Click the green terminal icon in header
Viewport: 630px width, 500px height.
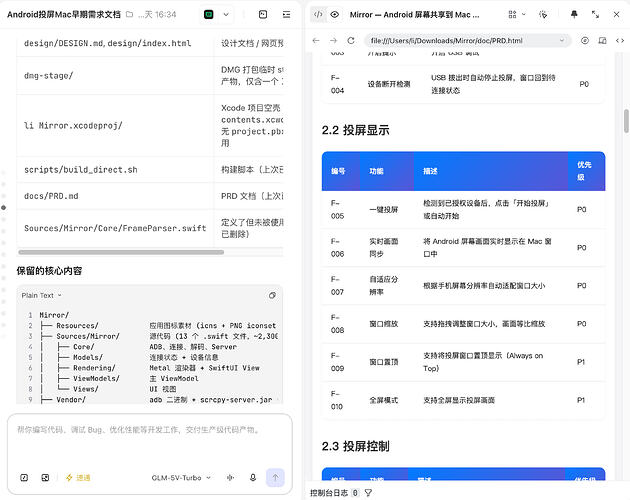209,14
